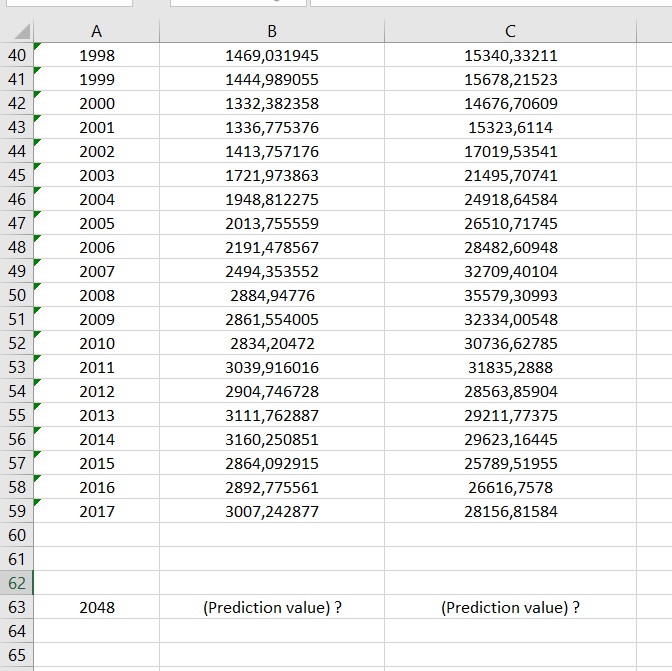Select the cell showing 28156,81584
Screen dimensions: 672x671
tap(510, 511)
